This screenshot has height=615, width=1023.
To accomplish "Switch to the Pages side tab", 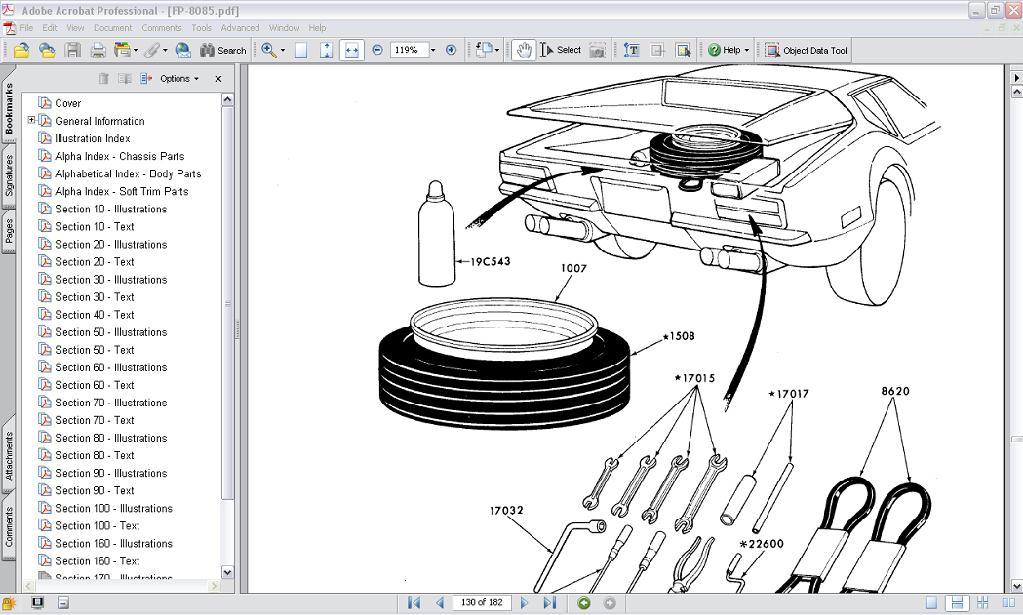I will pyautogui.click(x=10, y=231).
